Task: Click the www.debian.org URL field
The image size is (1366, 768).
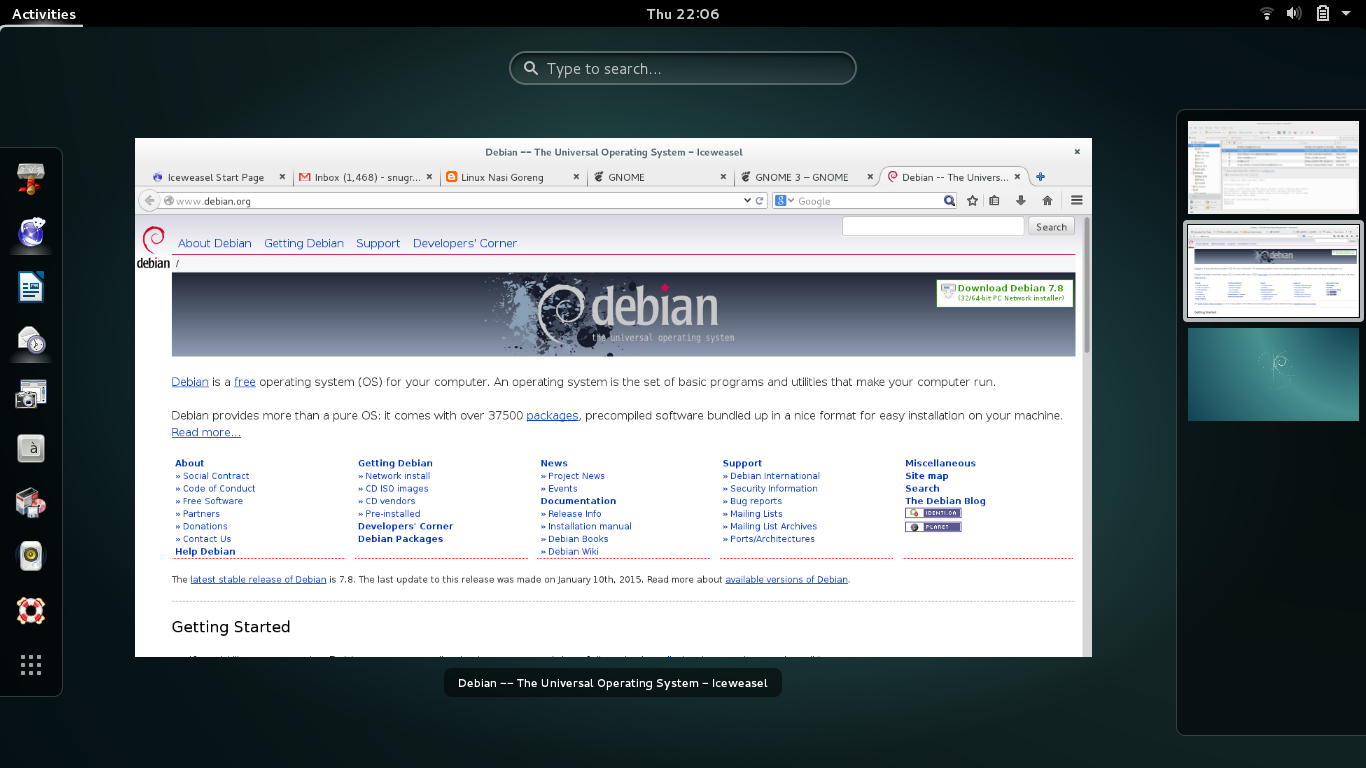Action: pyautogui.click(x=451, y=201)
